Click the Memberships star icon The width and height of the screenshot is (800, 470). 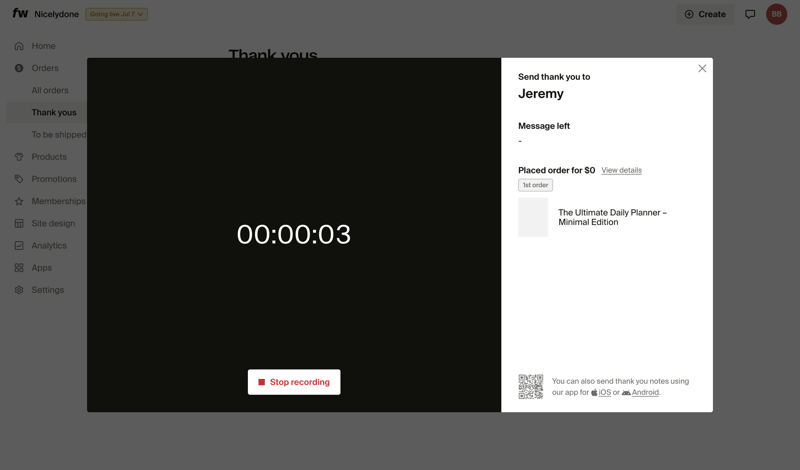tap(19, 201)
